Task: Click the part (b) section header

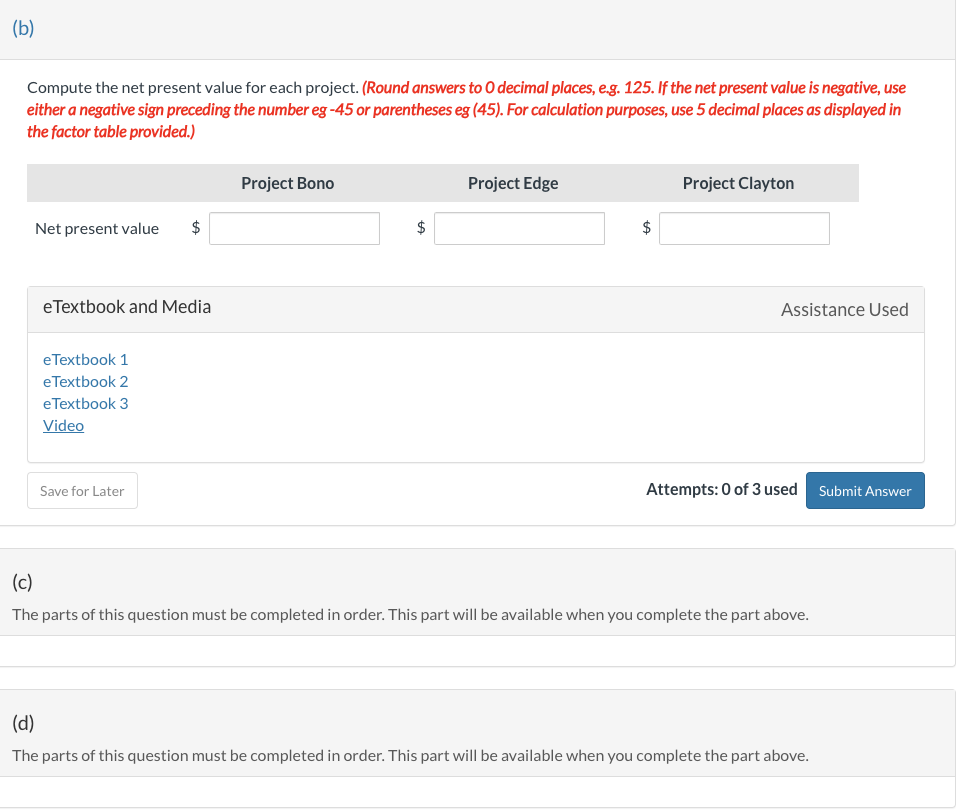Action: (24, 28)
